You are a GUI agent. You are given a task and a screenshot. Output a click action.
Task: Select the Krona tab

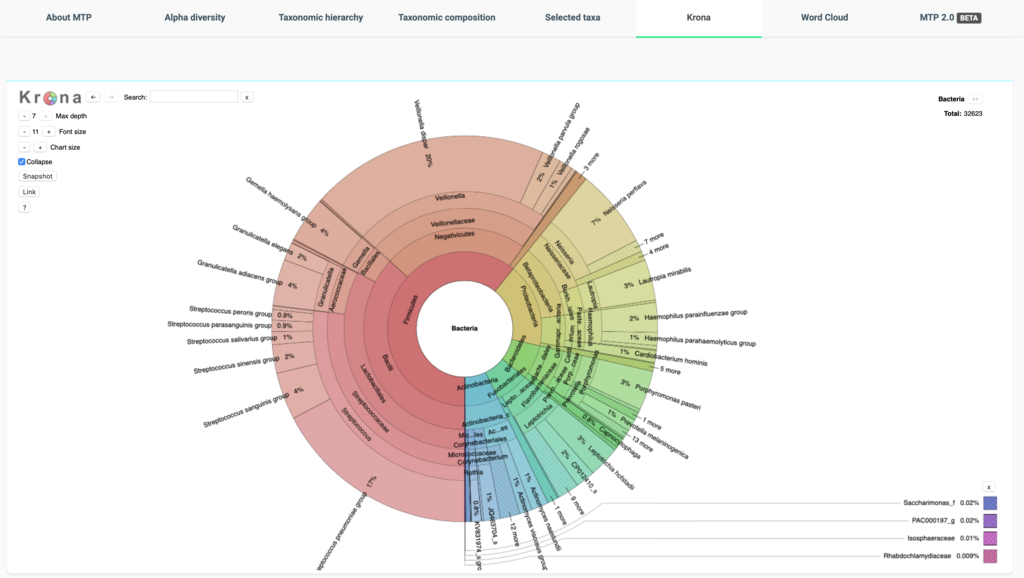pos(699,18)
